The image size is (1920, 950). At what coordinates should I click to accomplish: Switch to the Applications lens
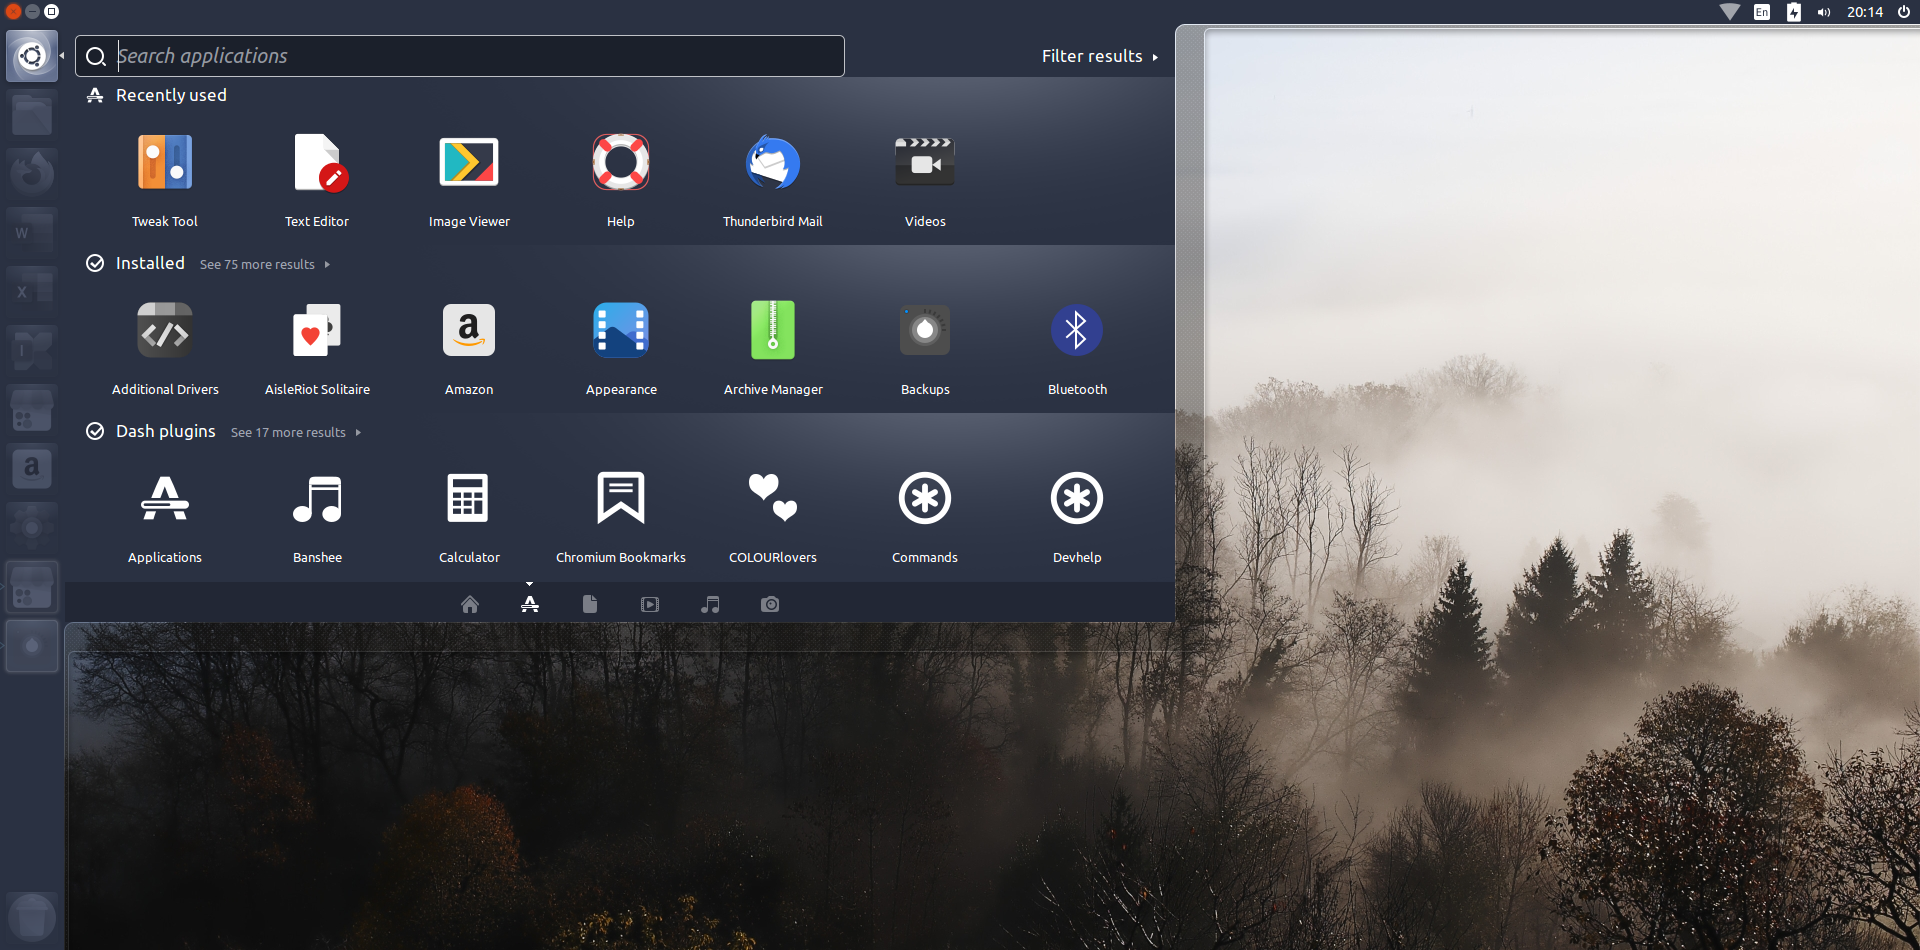point(530,604)
